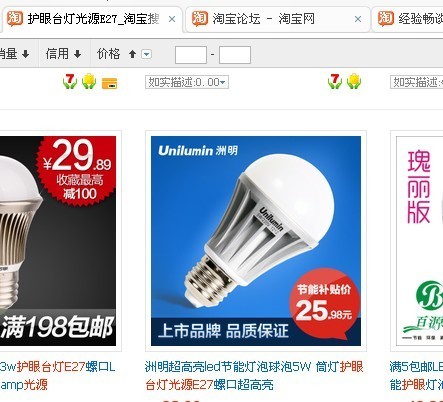
Task: Click the first item's yellow flower guarantee icon
Action: coord(89,81)
